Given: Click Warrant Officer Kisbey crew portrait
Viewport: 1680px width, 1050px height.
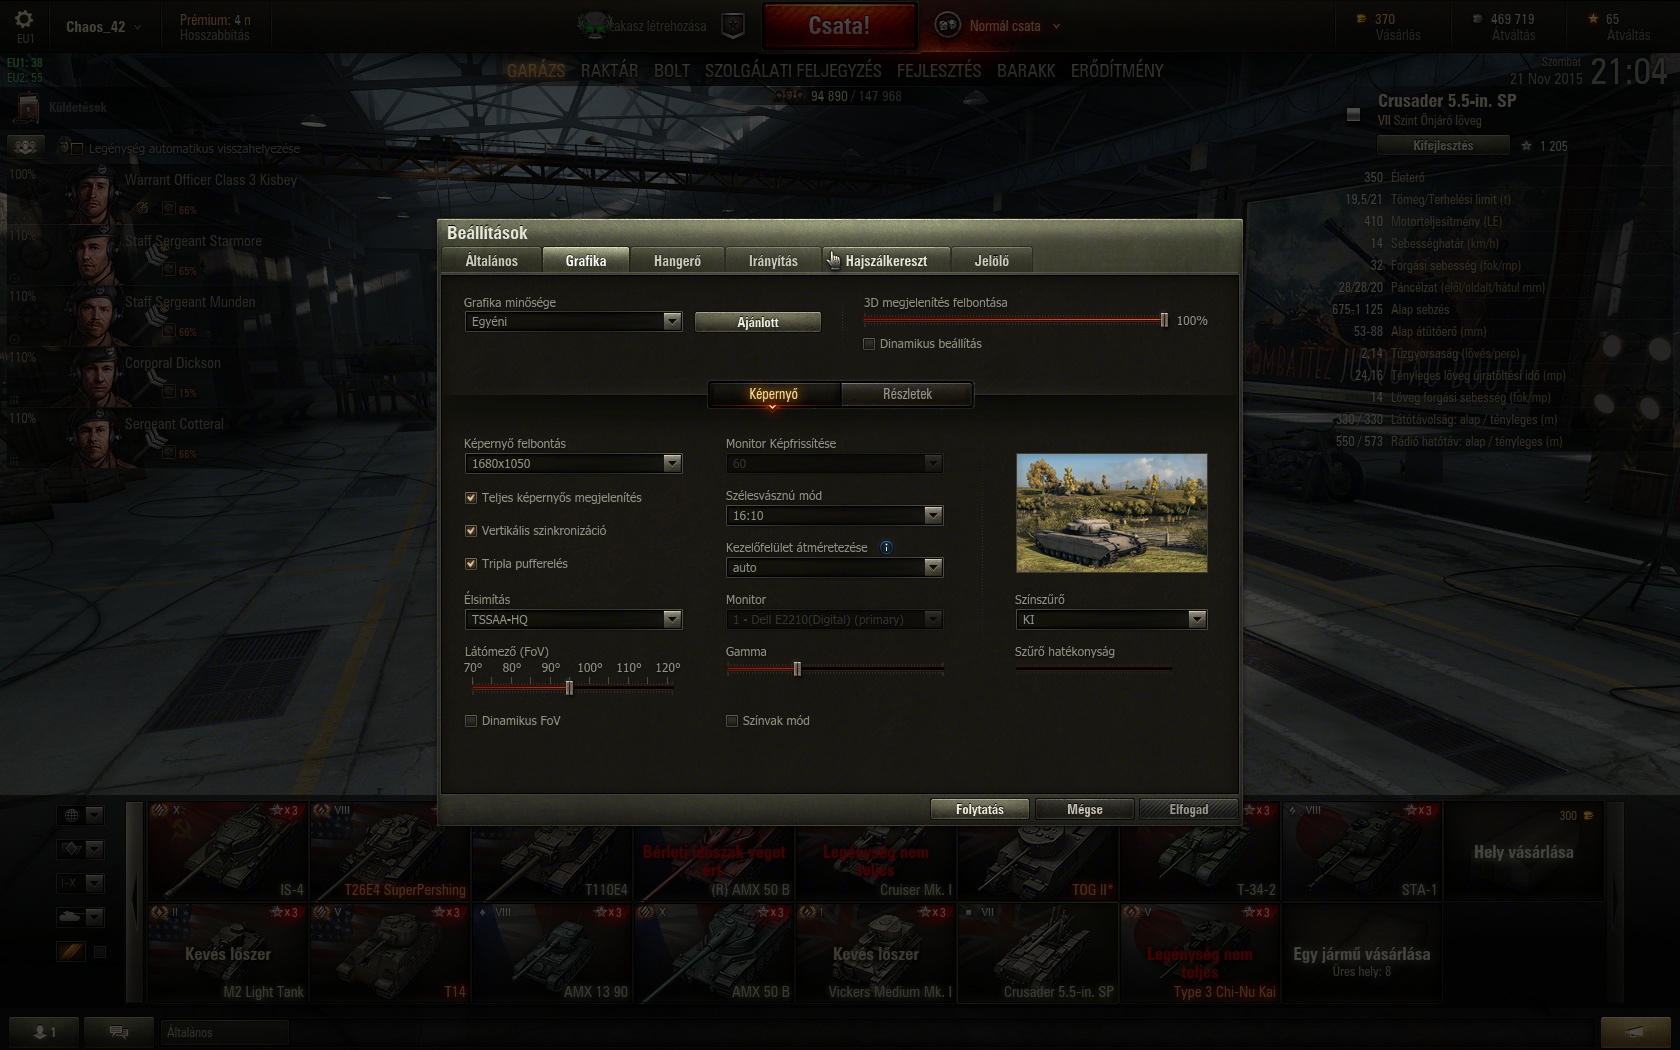Looking at the screenshot, I should click(95, 194).
